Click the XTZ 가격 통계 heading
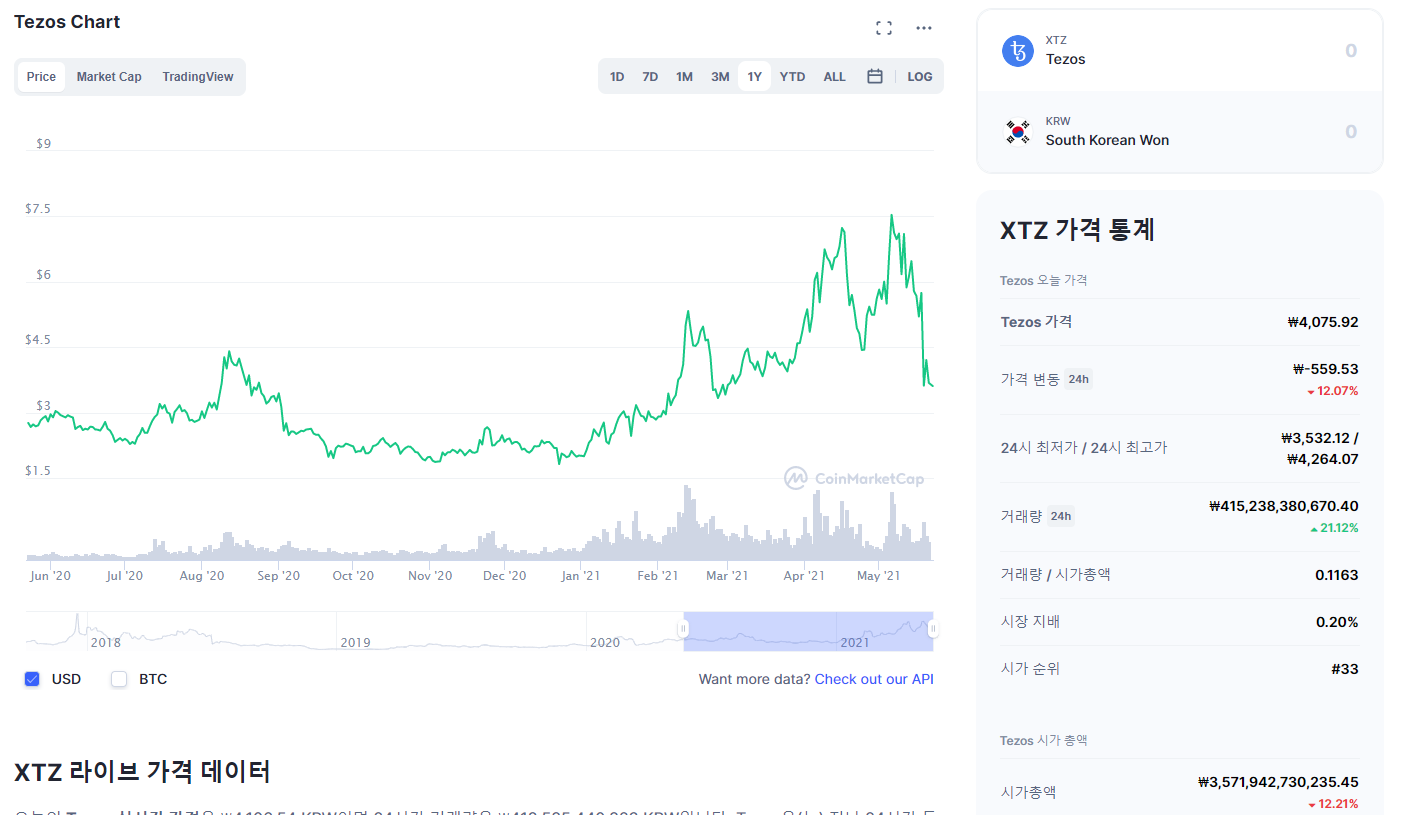Image resolution: width=1404 pixels, height=815 pixels. pyautogui.click(x=1077, y=230)
